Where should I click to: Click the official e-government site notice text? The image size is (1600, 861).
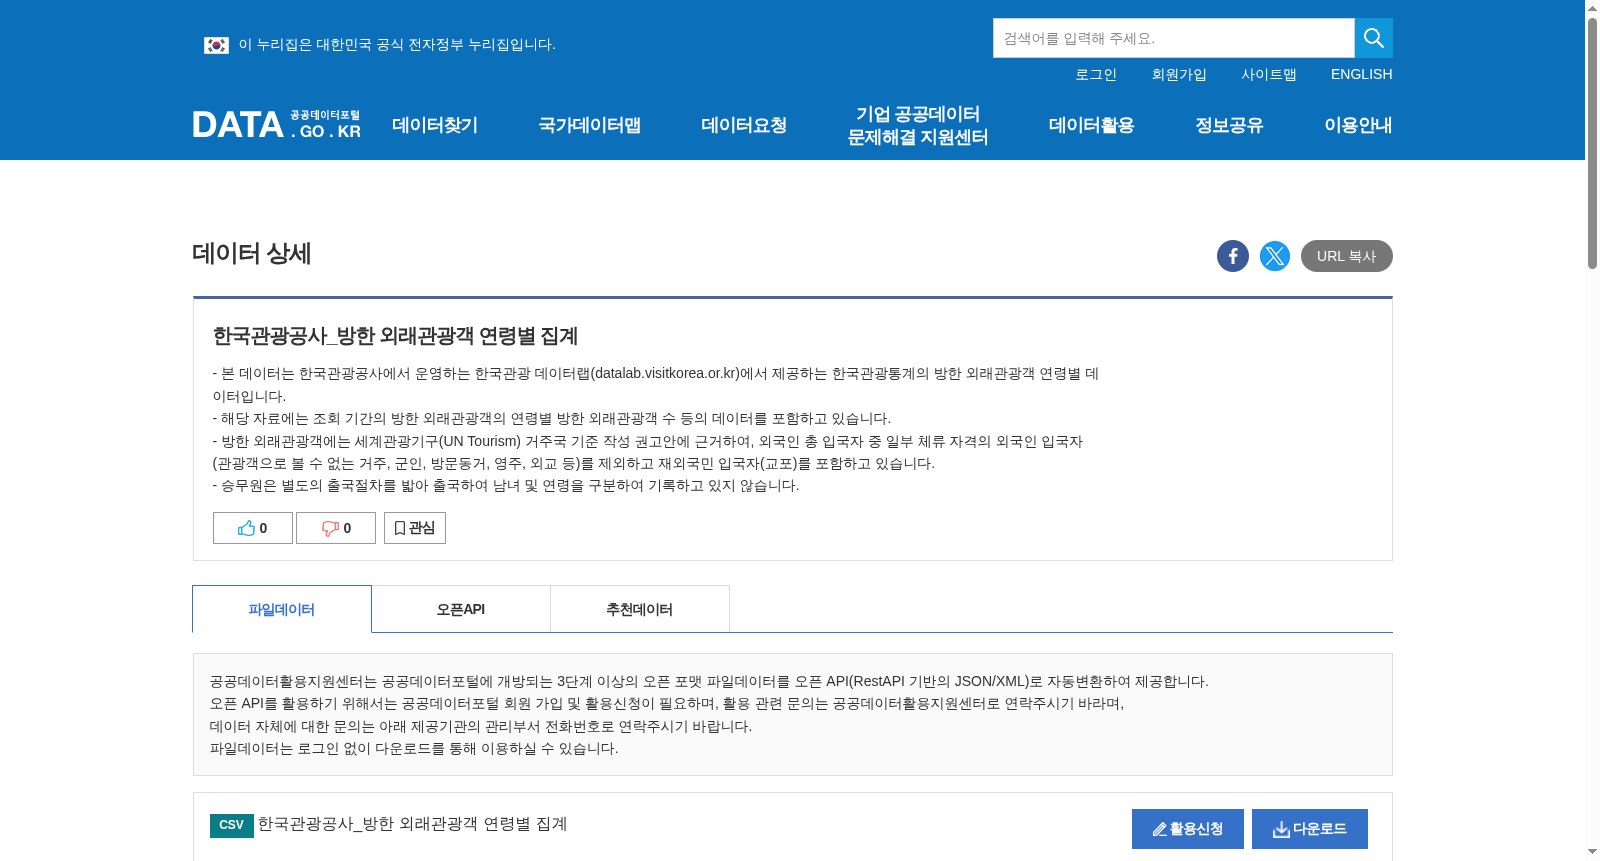coord(397,45)
